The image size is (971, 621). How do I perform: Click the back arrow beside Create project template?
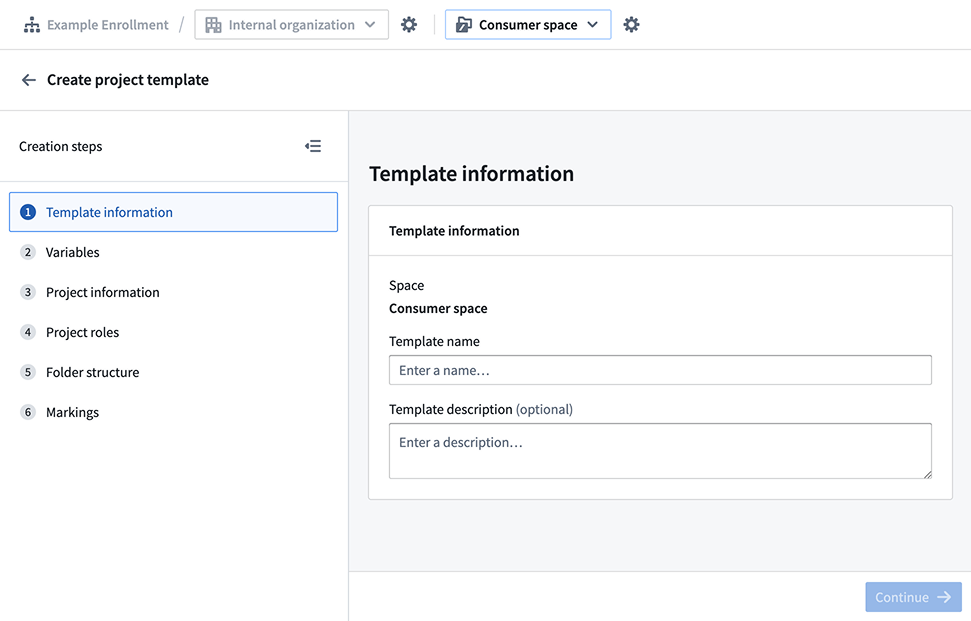(x=29, y=80)
